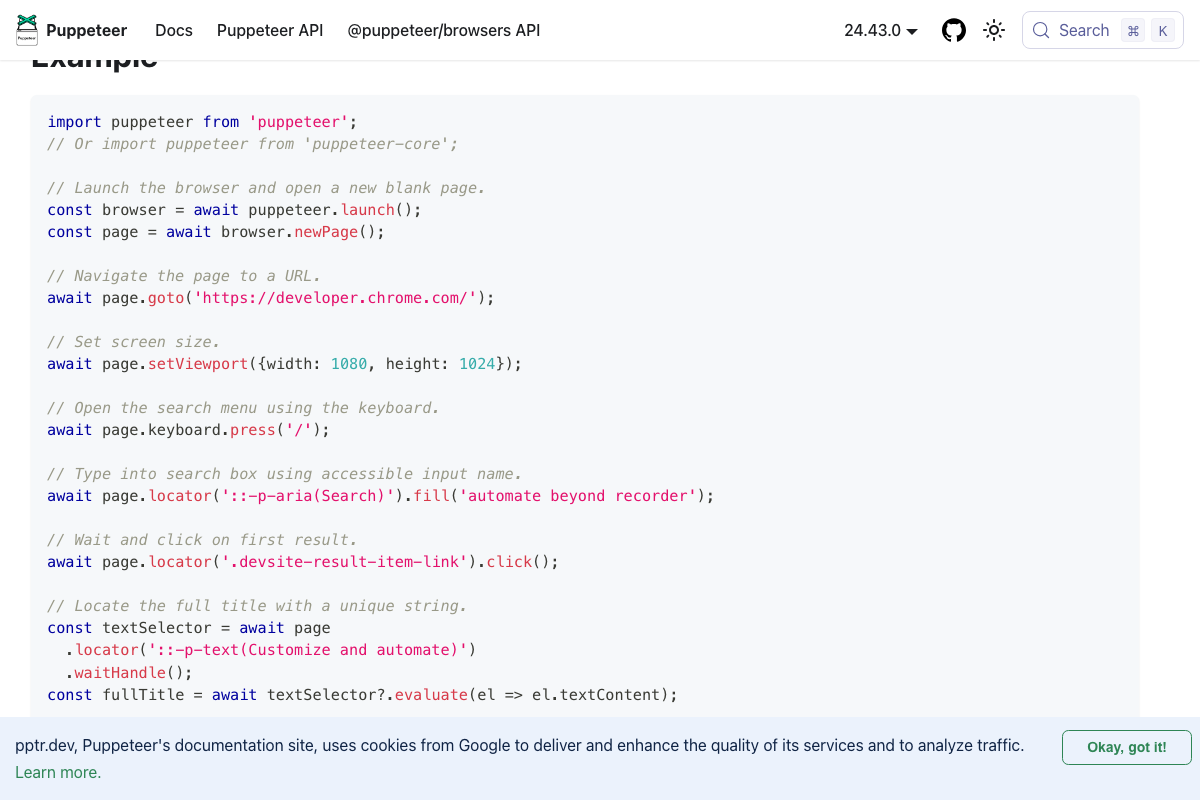The height and width of the screenshot is (800, 1200).
Task: Click the ⌘ shortcut key badge
Action: click(x=1133, y=30)
